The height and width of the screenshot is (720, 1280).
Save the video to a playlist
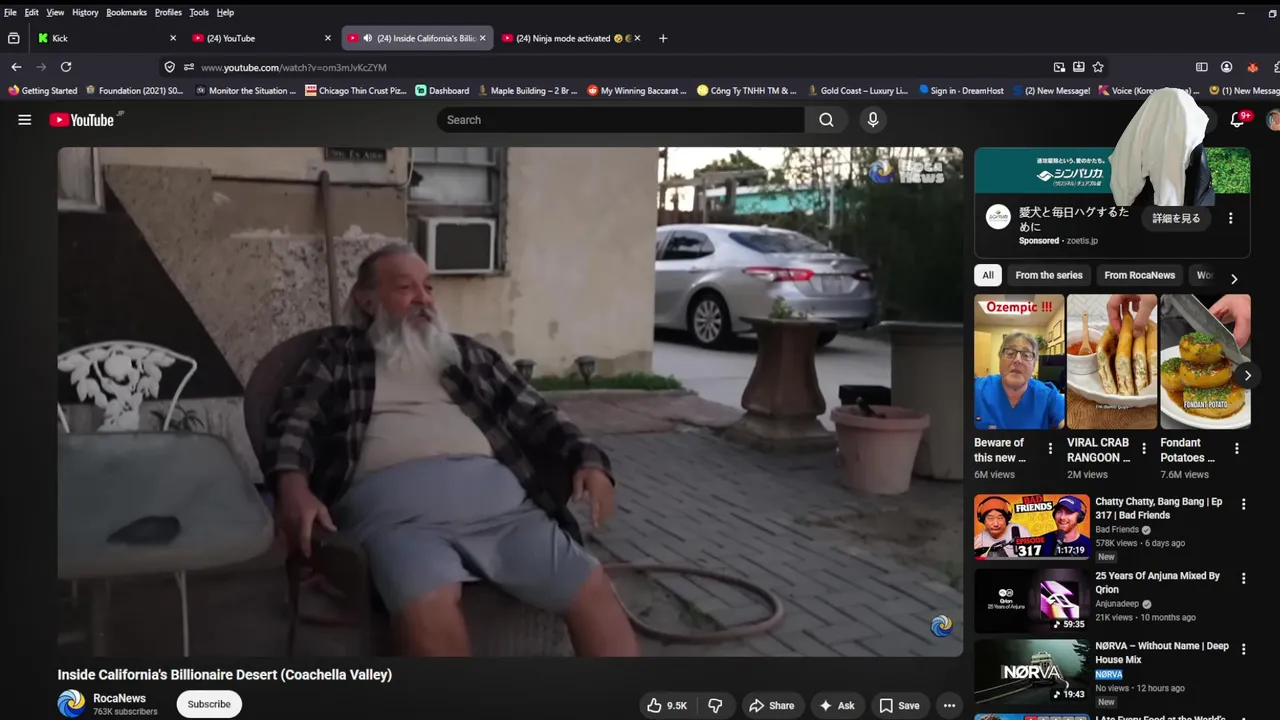click(x=899, y=705)
